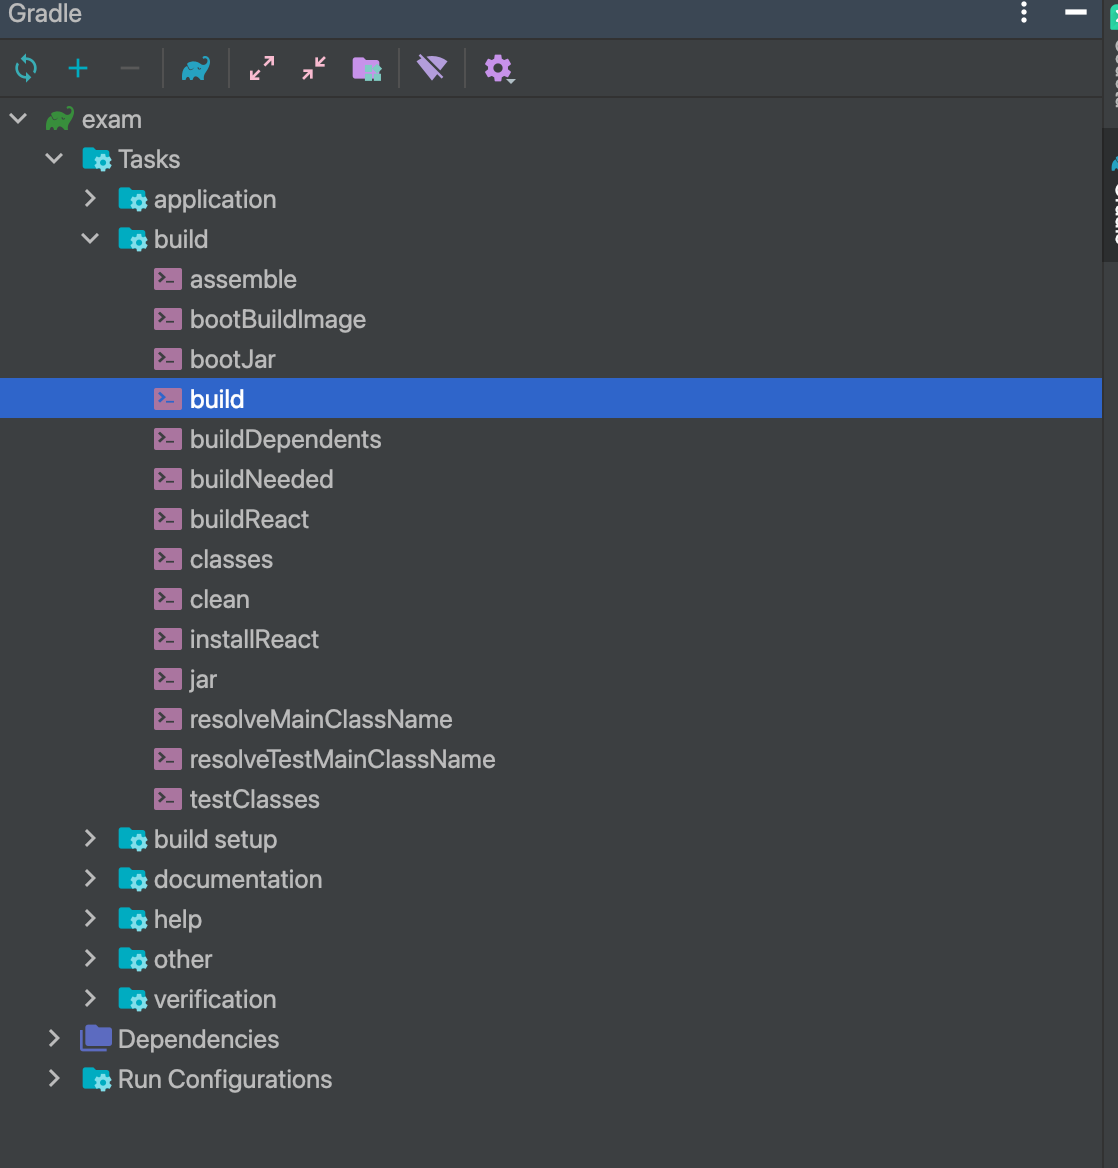This screenshot has height=1168, width=1118.
Task: Open the Gradle panel options menu
Action: [x=1024, y=12]
